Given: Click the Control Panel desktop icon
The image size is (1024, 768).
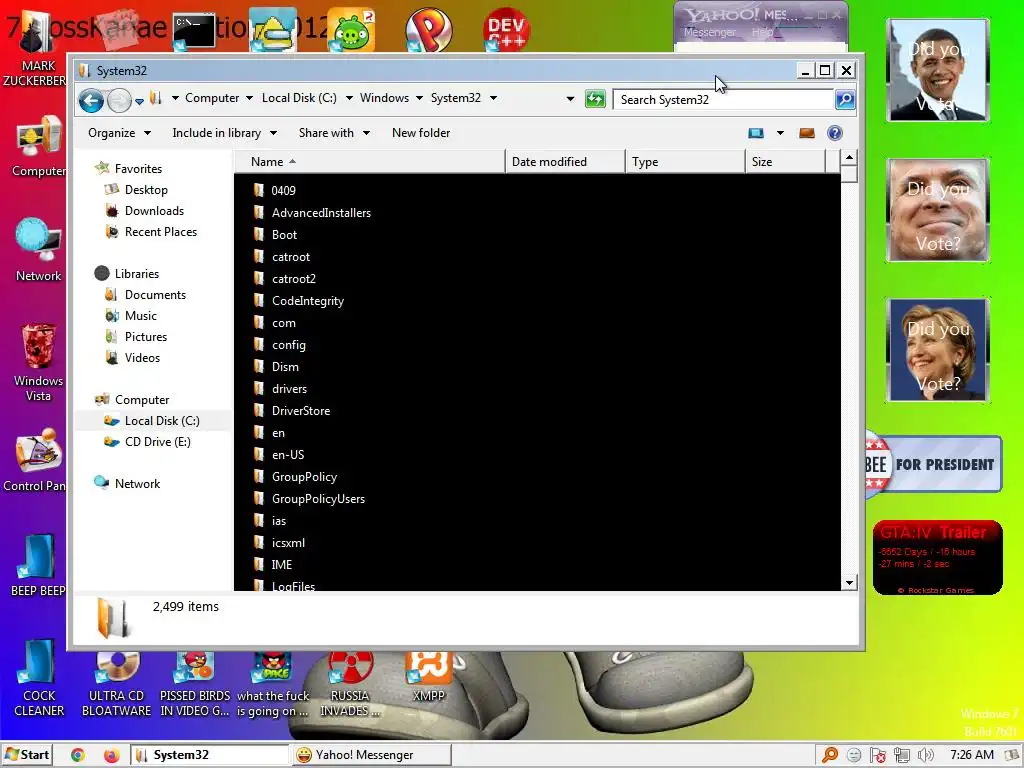Looking at the screenshot, I should point(36,460).
